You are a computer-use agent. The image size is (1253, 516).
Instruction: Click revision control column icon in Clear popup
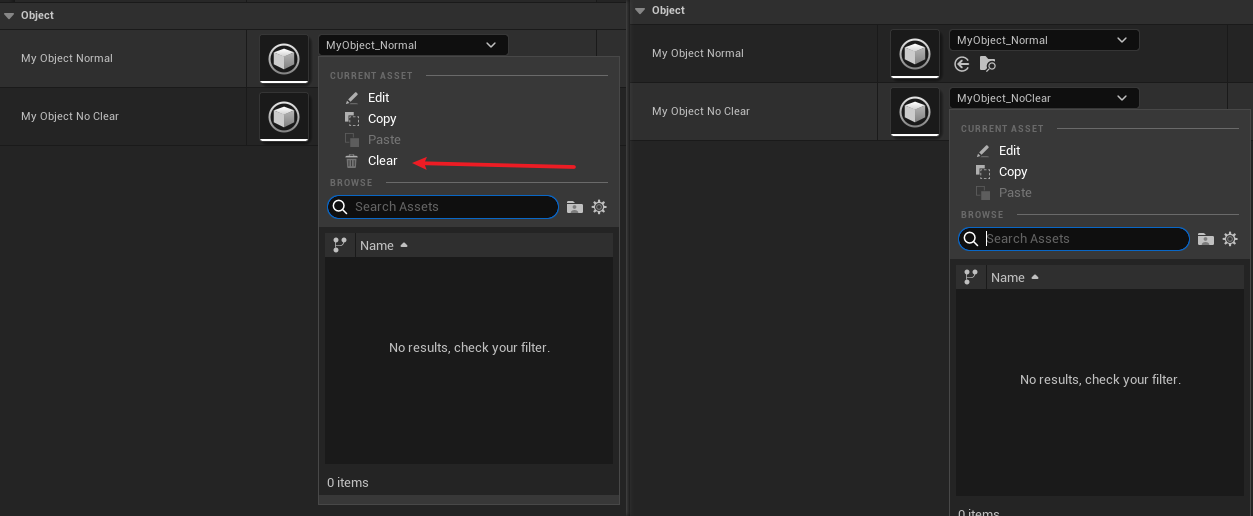[x=339, y=245]
